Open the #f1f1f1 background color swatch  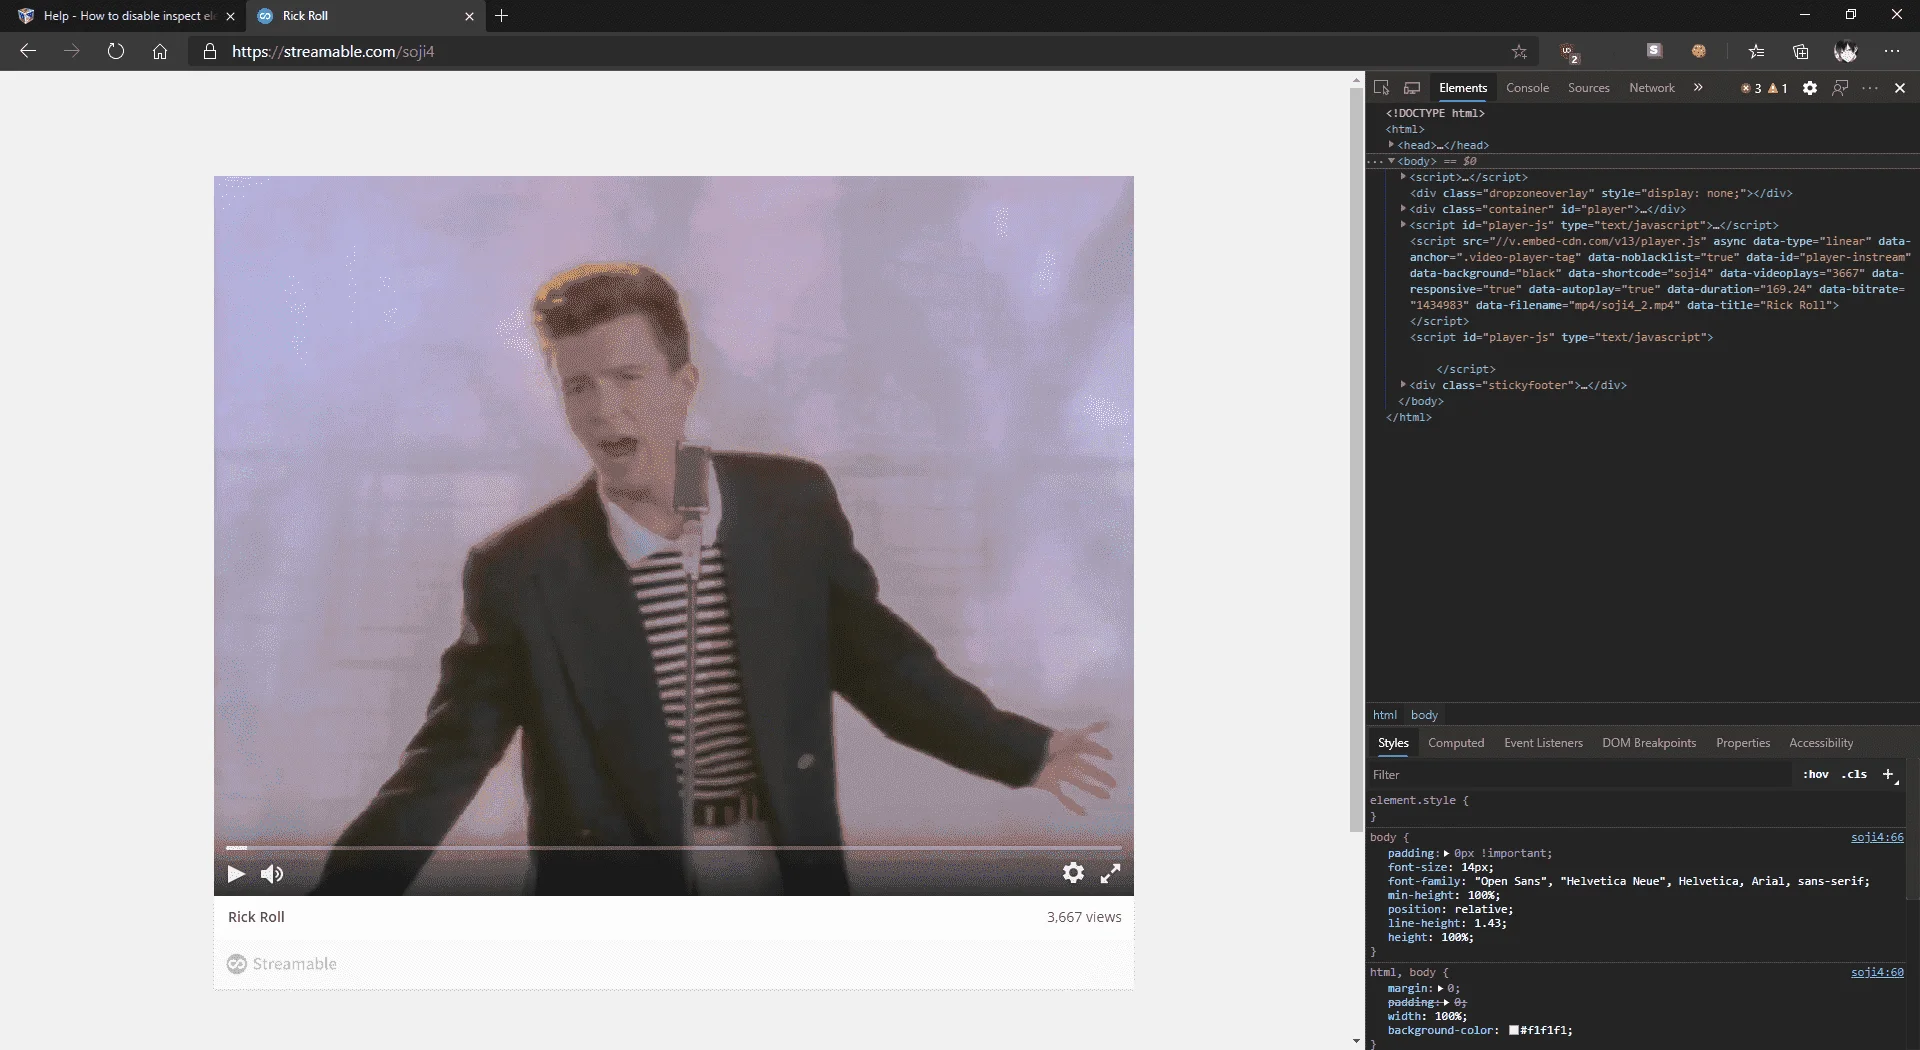click(1514, 1030)
